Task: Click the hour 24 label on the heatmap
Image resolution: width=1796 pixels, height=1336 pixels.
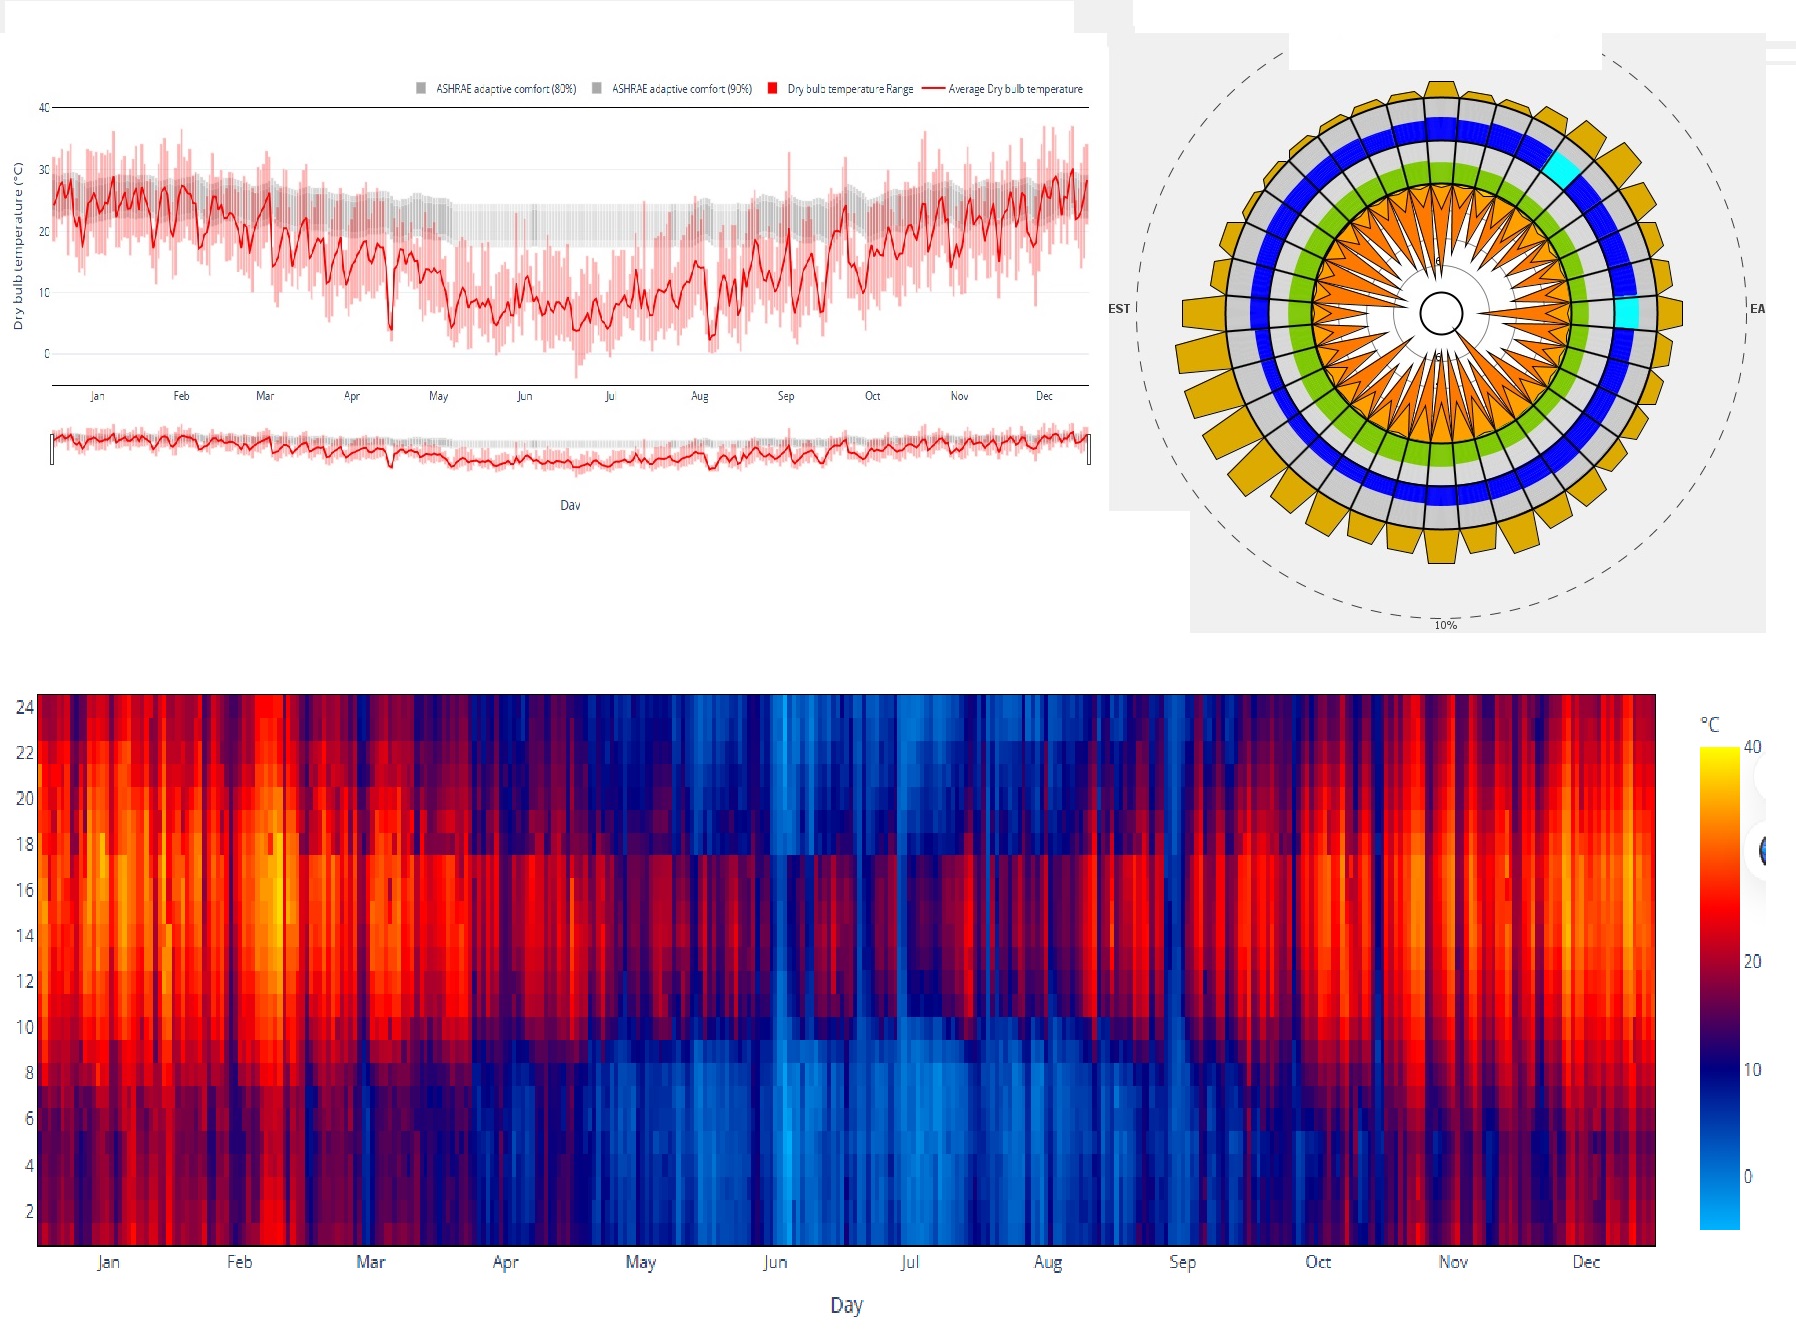Action: [x=24, y=707]
